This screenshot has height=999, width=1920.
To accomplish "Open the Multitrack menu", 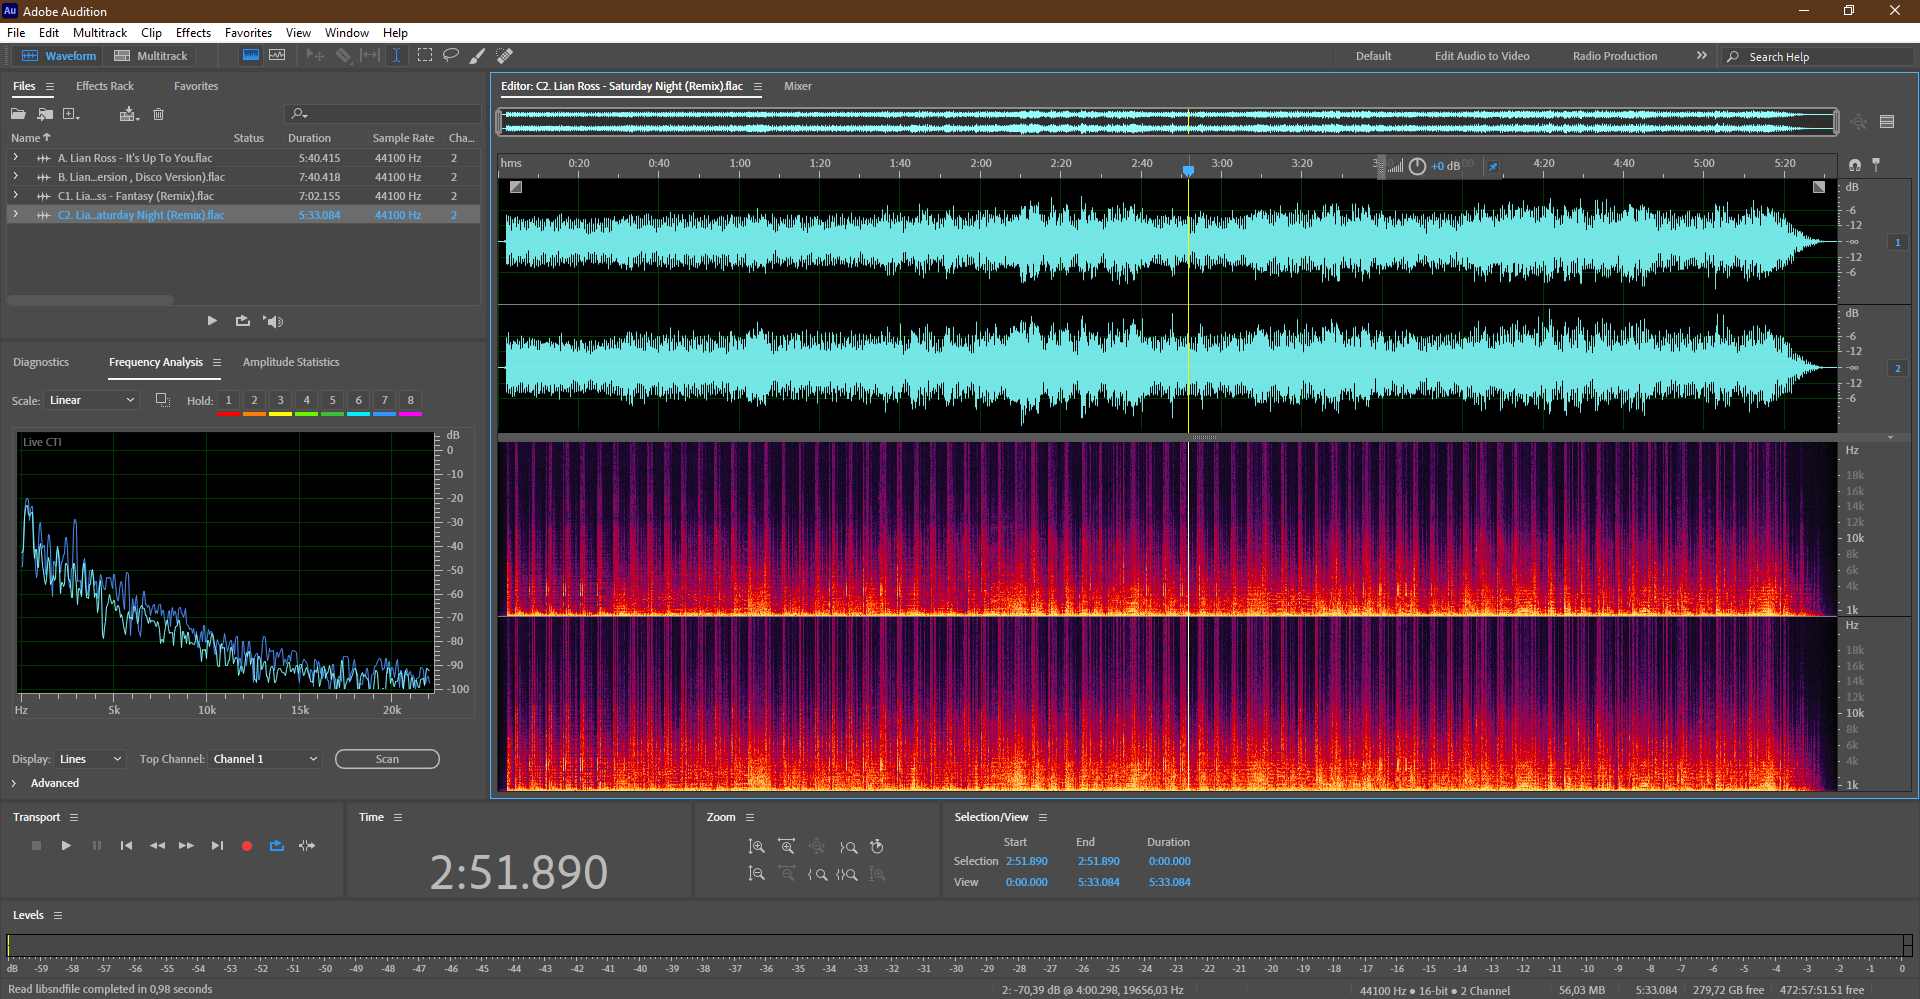I will pos(100,33).
